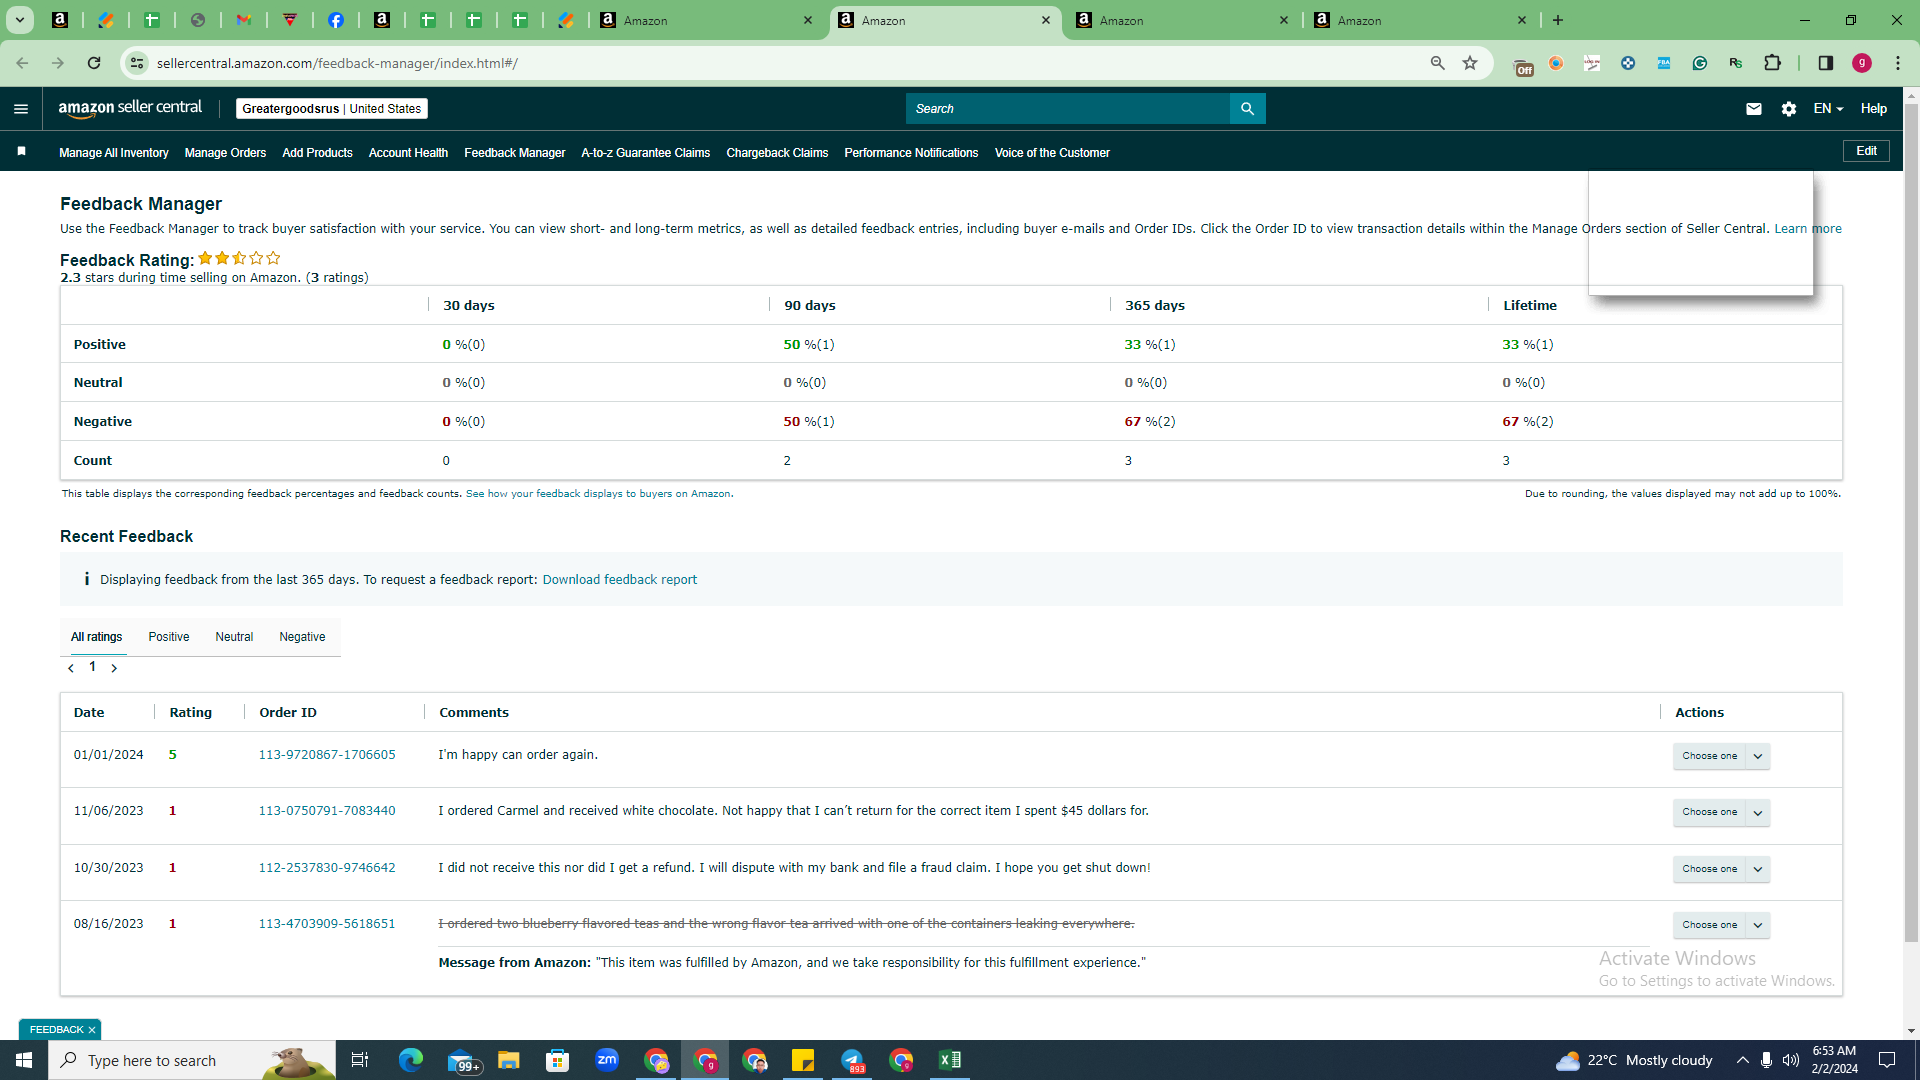The width and height of the screenshot is (1920, 1080).
Task: Click the bookmark flag icon in navigation bar
Action: [x=21, y=152]
